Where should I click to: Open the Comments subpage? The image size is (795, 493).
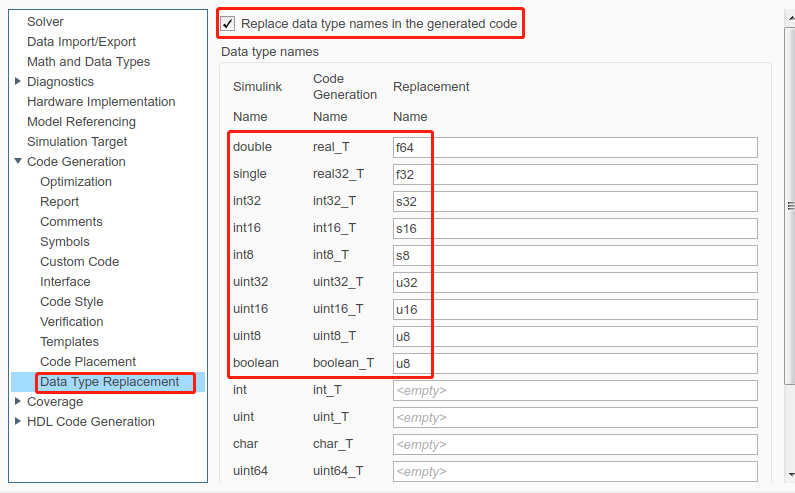[x=71, y=222]
